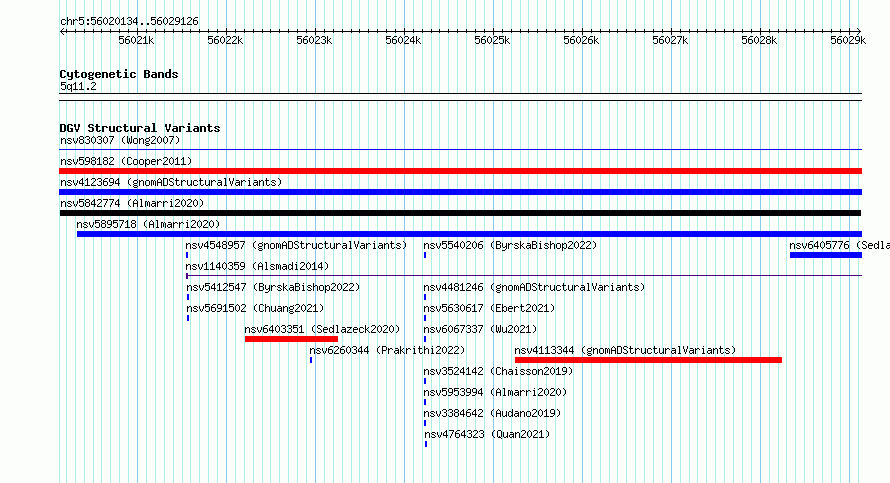Viewport: 890px width, 483px height.
Task: Click the nsv830307 (Wong2007) variant label
Action: [x=120, y=140]
